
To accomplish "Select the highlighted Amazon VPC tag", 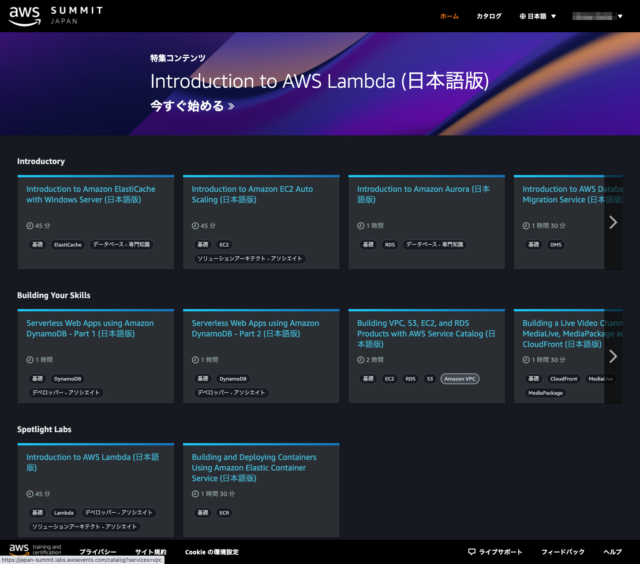I will 460,379.
